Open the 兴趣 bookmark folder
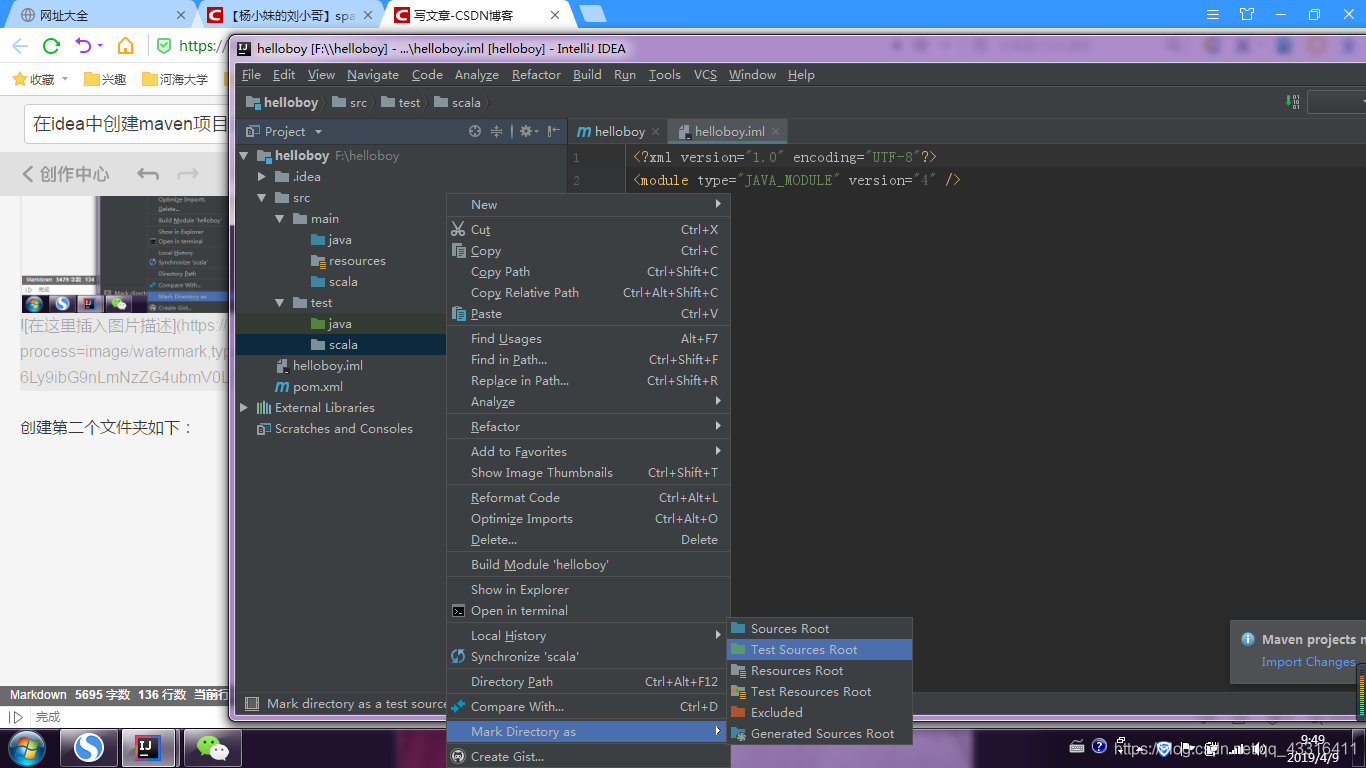This screenshot has width=1366, height=768. 105,79
